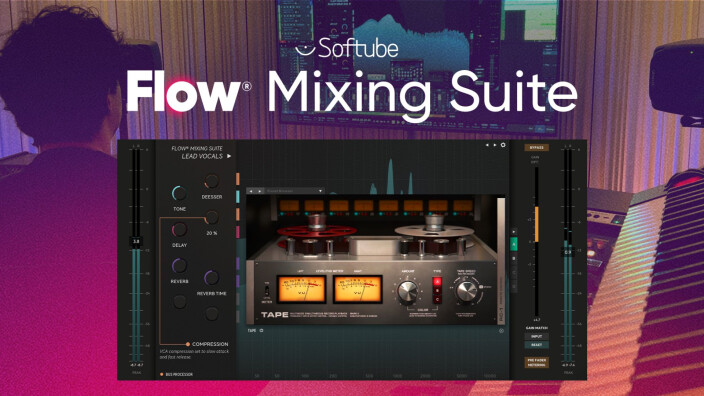
Task: Click the Tone knob
Action: coord(179,193)
